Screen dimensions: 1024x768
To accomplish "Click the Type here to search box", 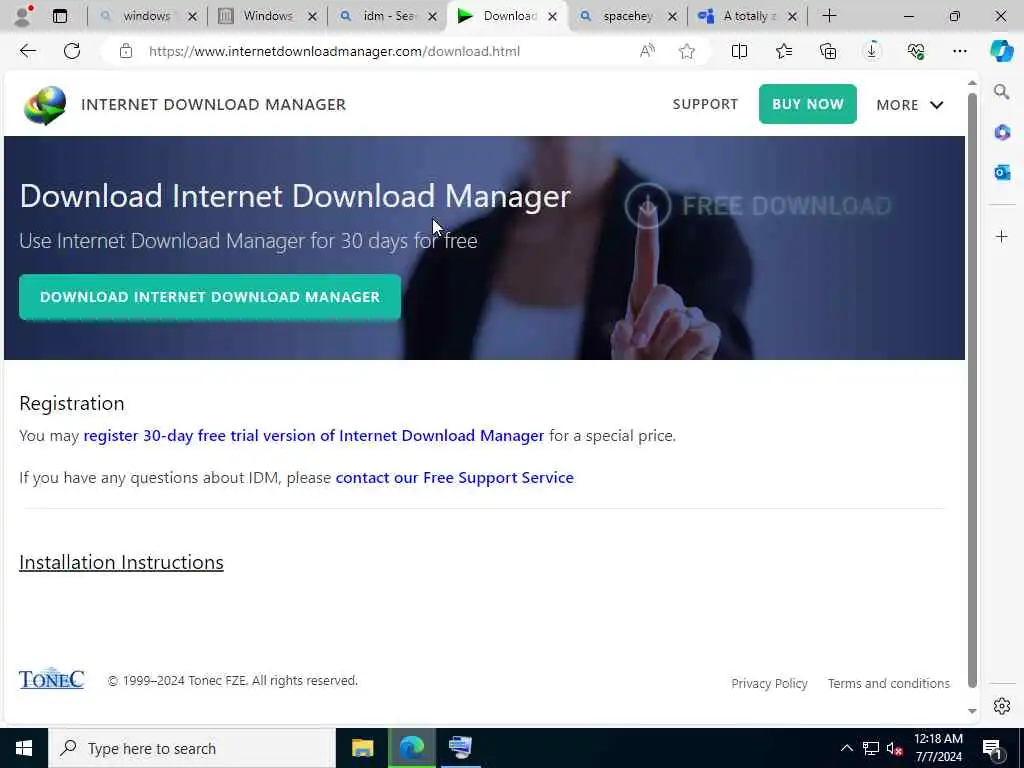I will (192, 748).
